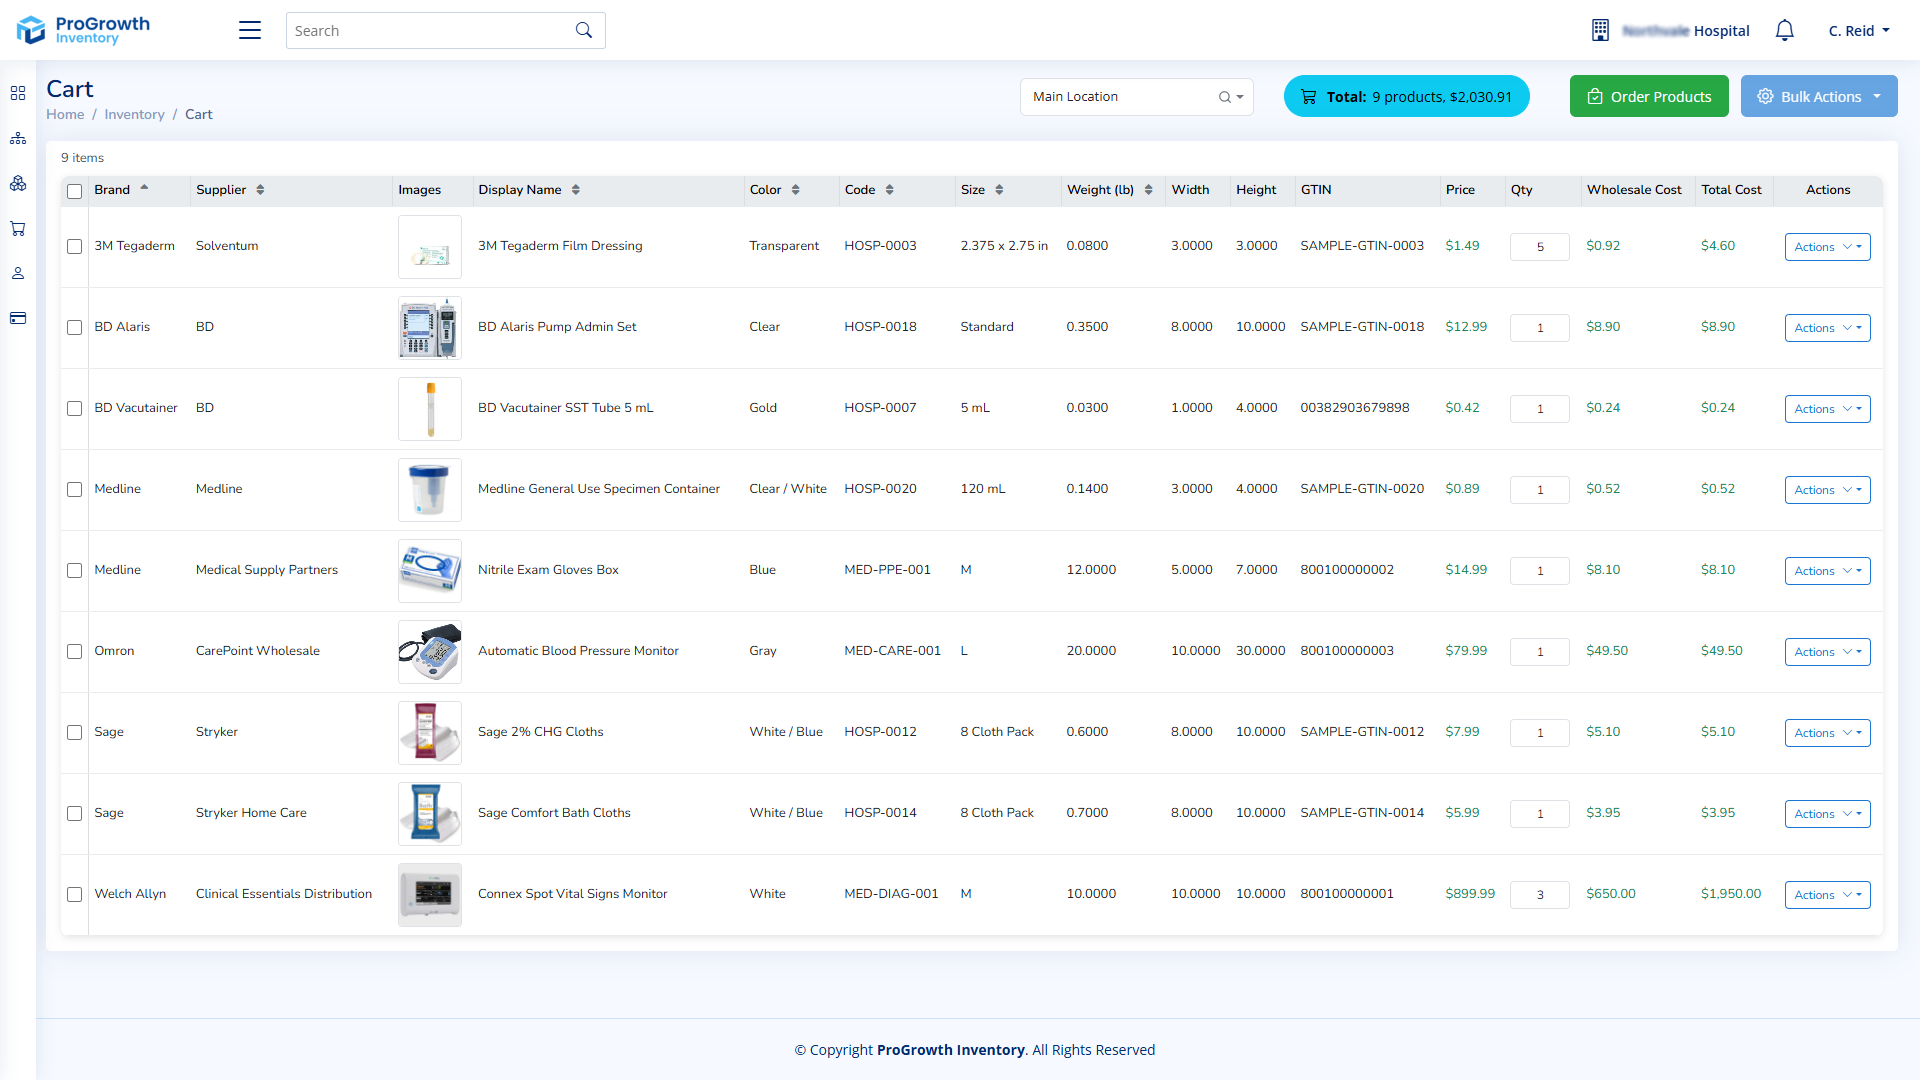Viewport: 1920px width, 1080px height.
Task: Click the hospital building icon
Action: tap(1600, 30)
